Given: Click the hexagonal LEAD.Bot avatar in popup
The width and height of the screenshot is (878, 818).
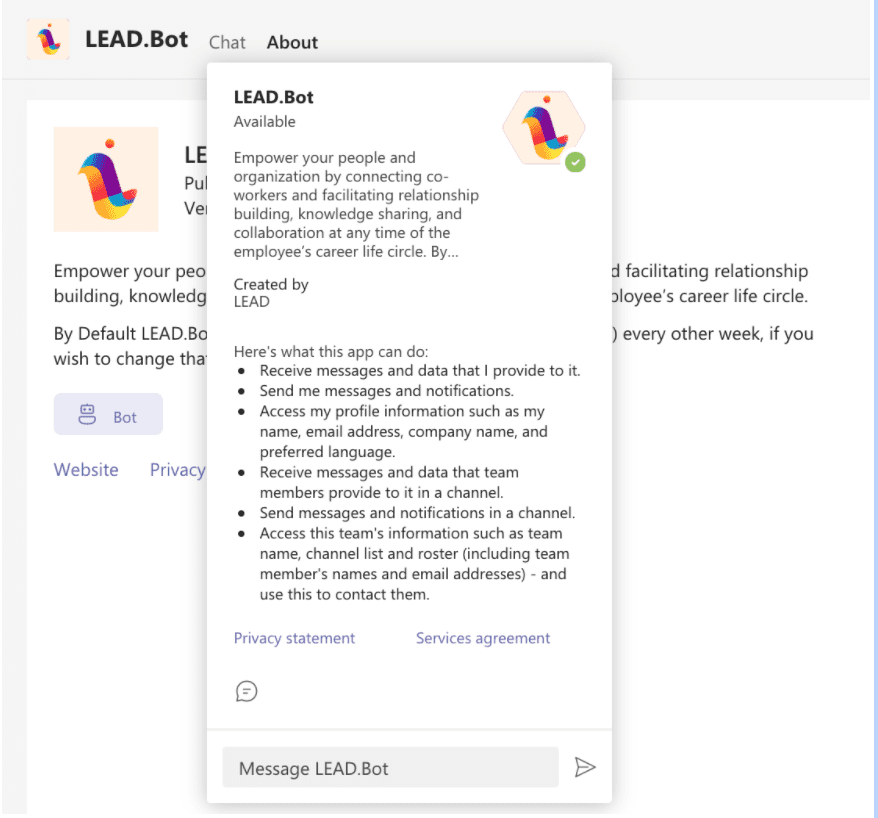Looking at the screenshot, I should 543,127.
